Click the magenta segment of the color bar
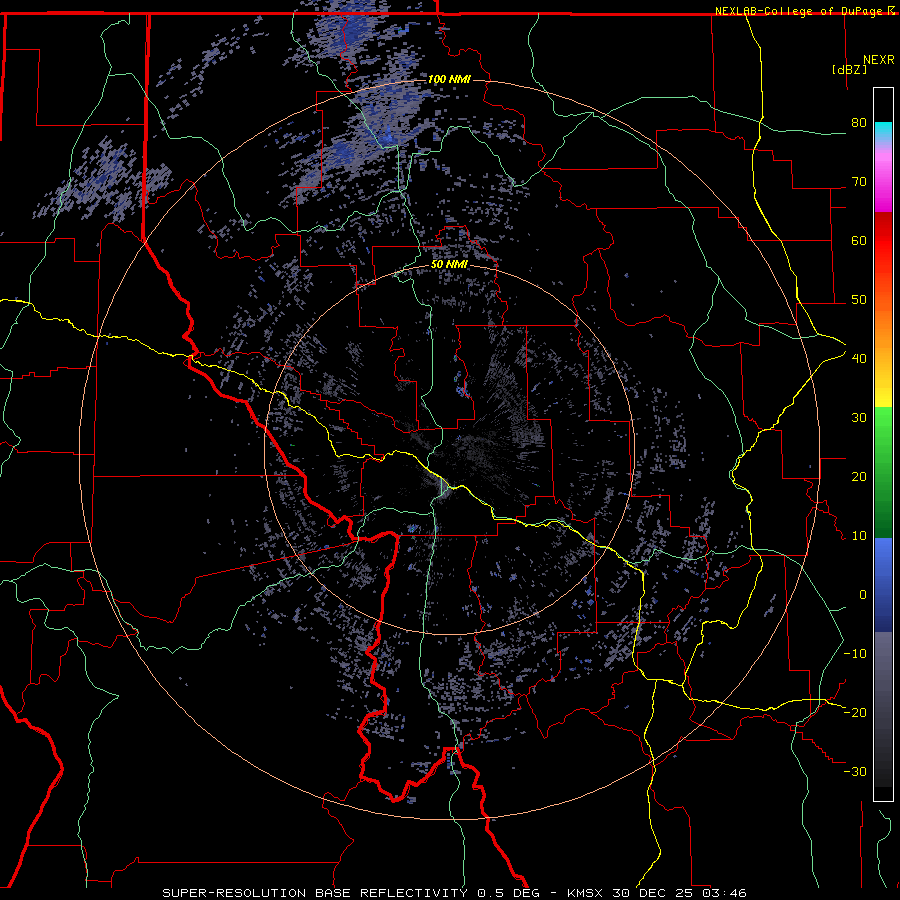The width and height of the screenshot is (900, 900). [x=883, y=184]
